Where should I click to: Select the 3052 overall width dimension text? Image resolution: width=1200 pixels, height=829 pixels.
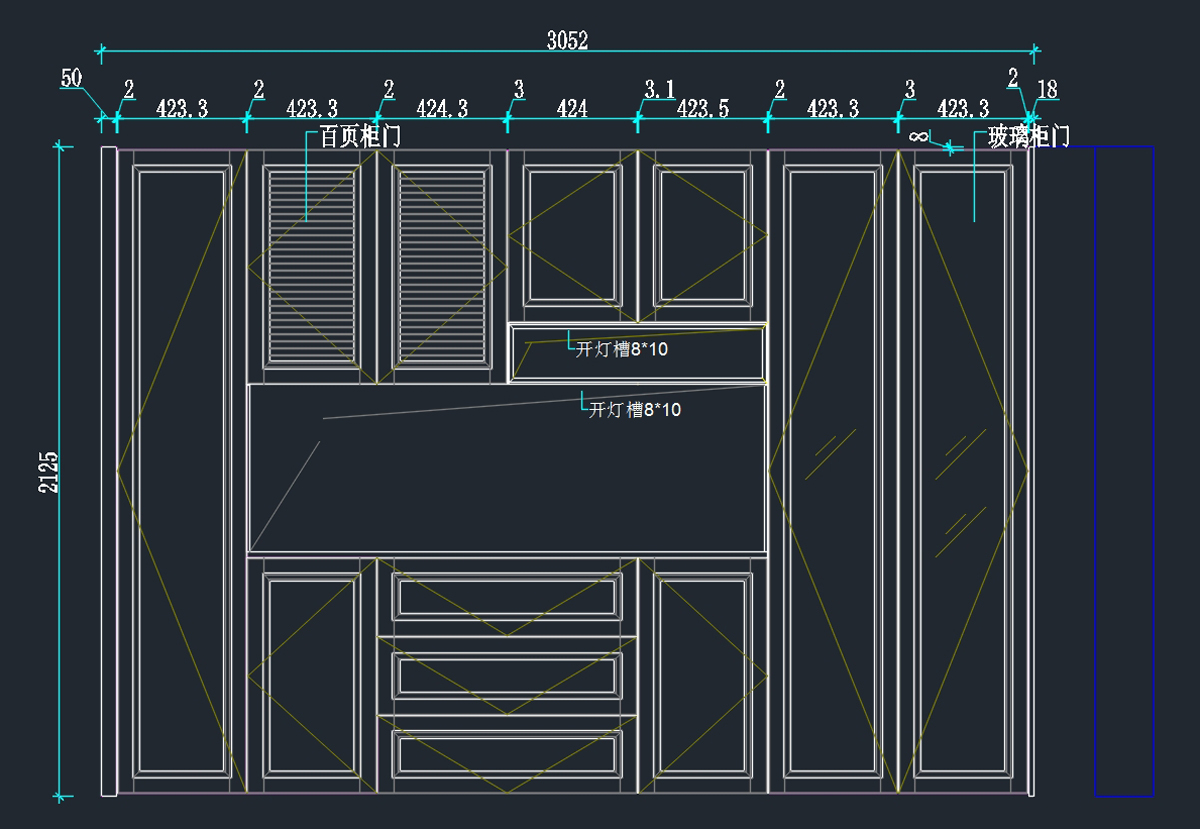(567, 40)
